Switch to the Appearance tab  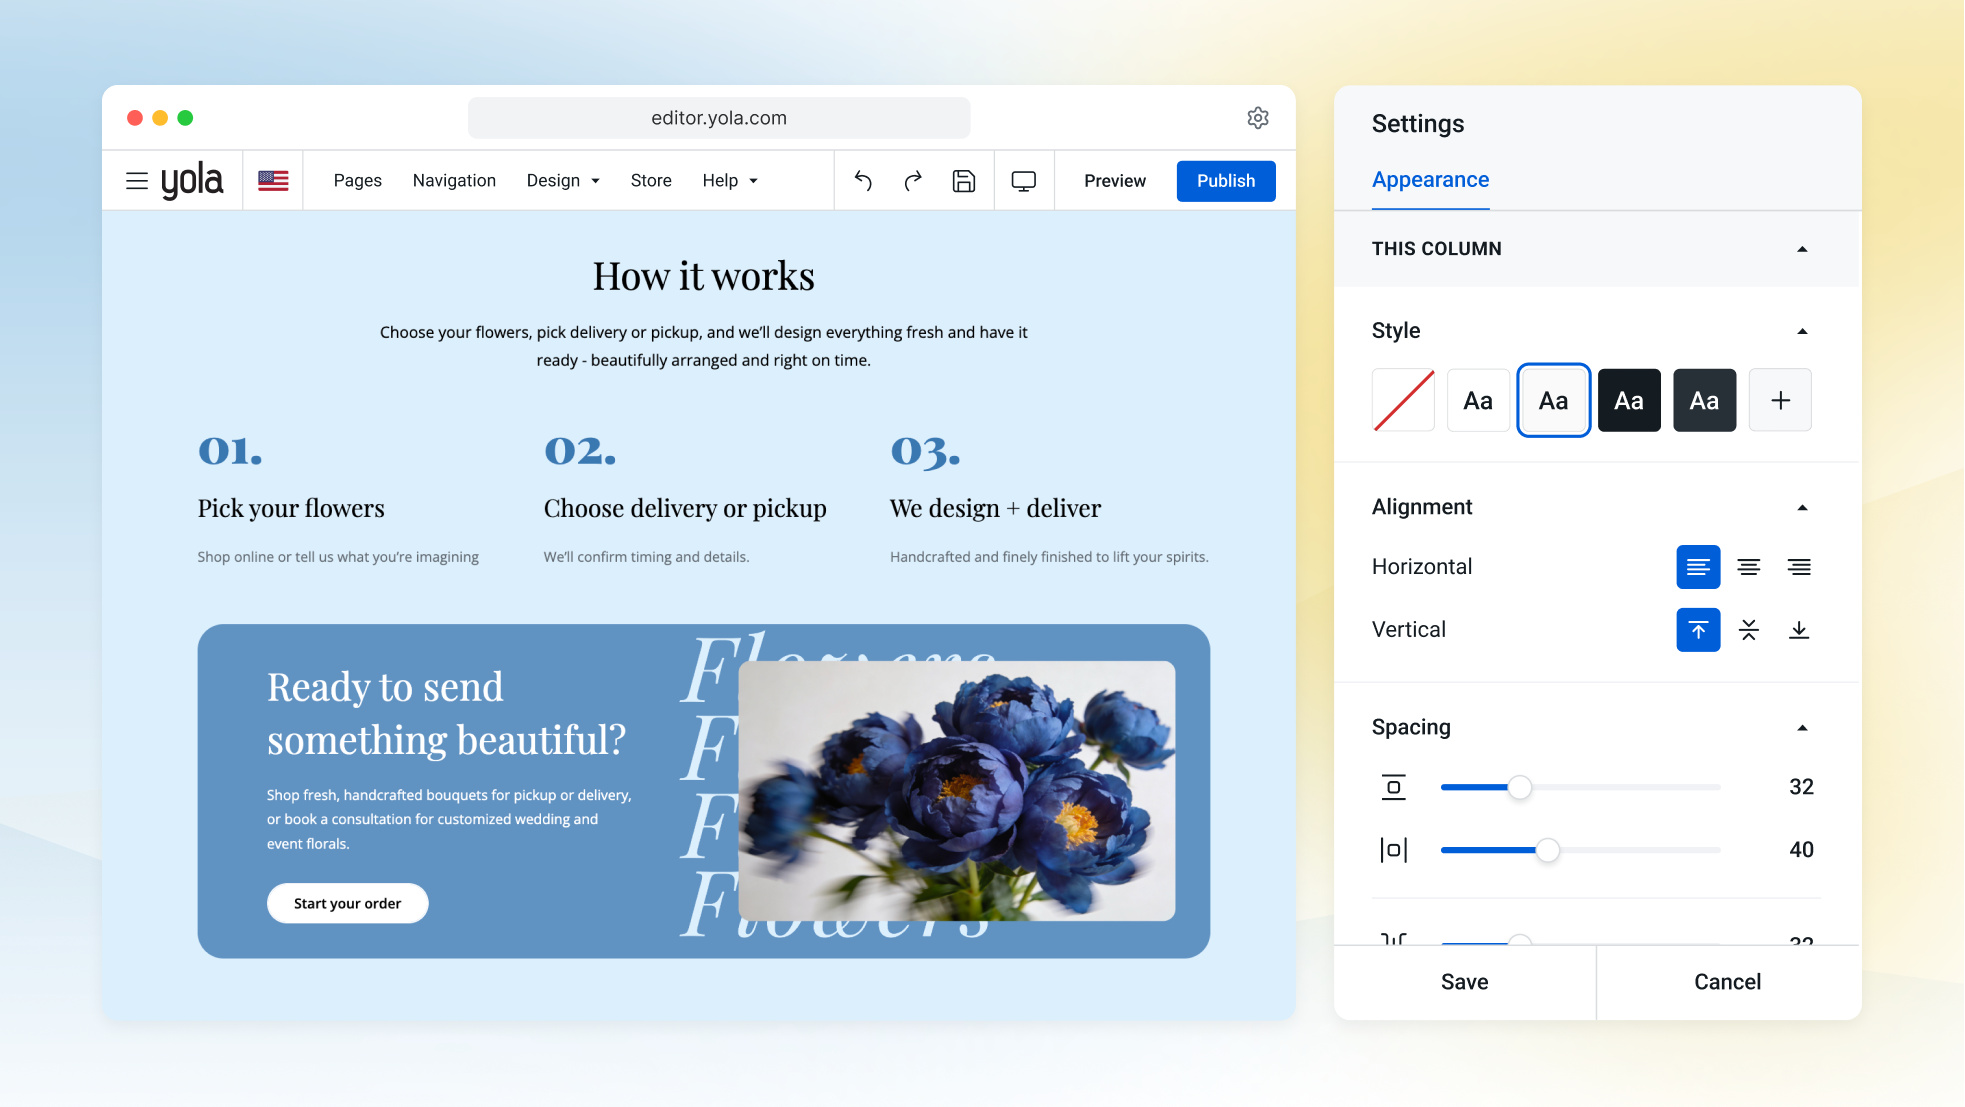pos(1430,180)
